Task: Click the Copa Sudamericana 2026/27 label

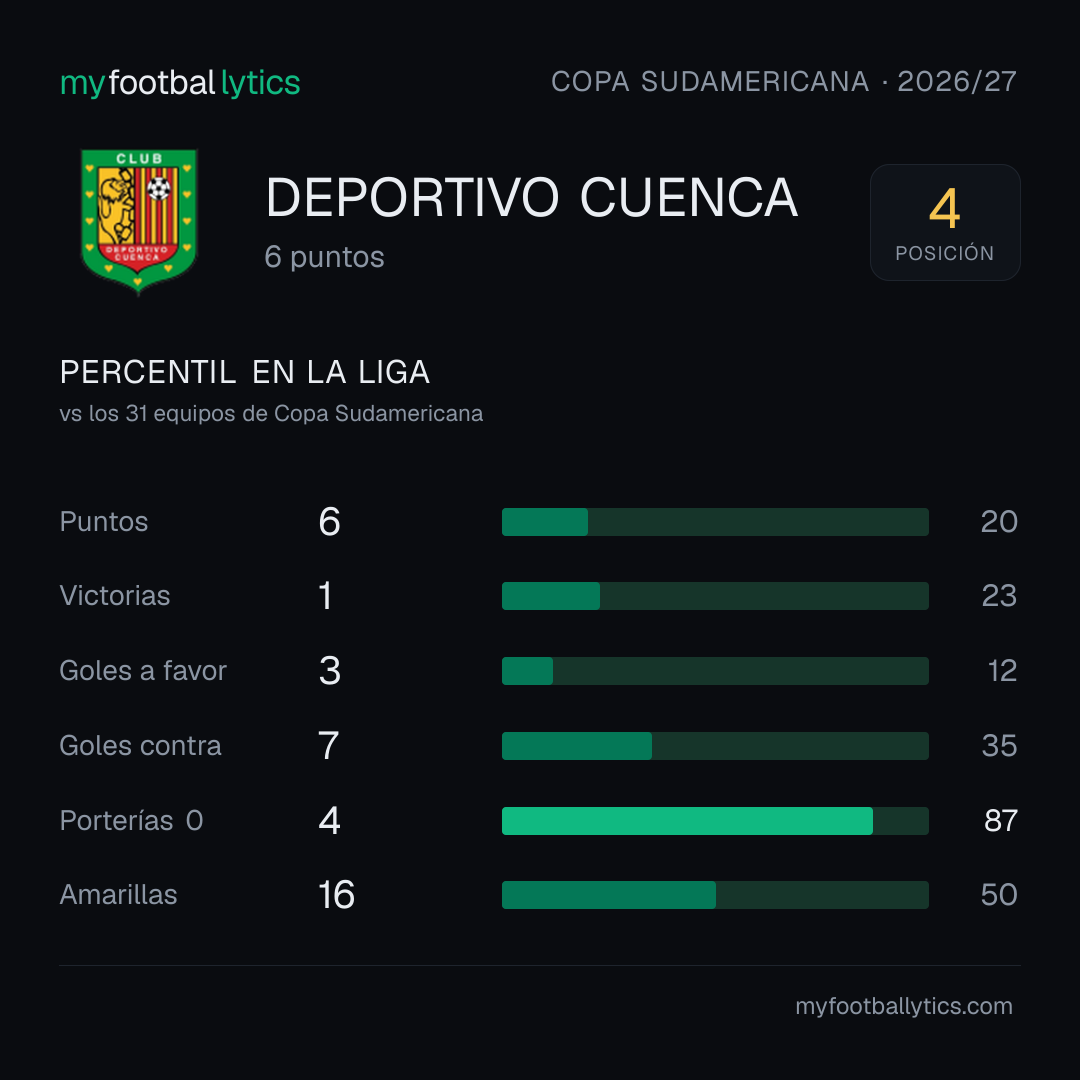Action: pyautogui.click(x=783, y=81)
